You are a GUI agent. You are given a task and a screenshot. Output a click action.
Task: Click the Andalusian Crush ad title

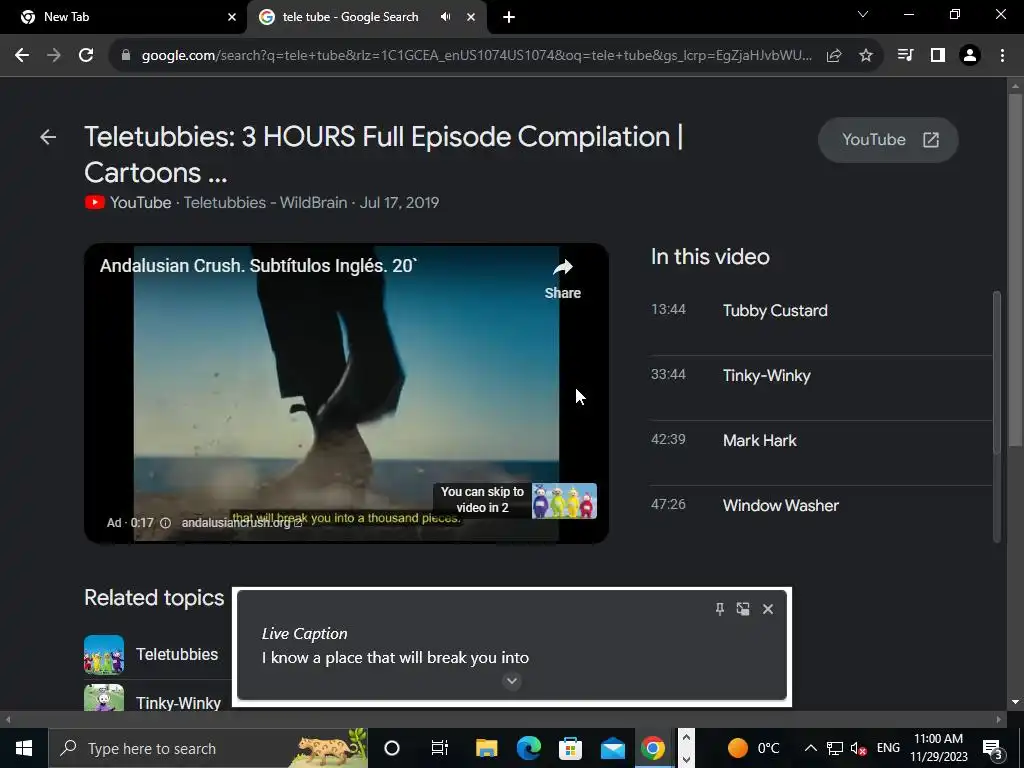pyautogui.click(x=259, y=266)
